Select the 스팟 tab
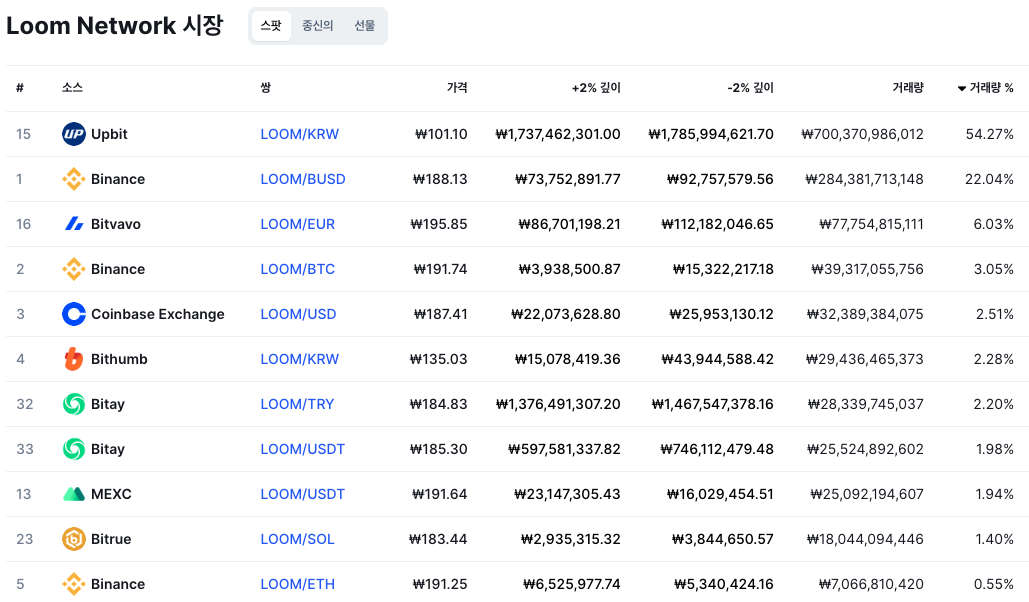 (x=271, y=26)
